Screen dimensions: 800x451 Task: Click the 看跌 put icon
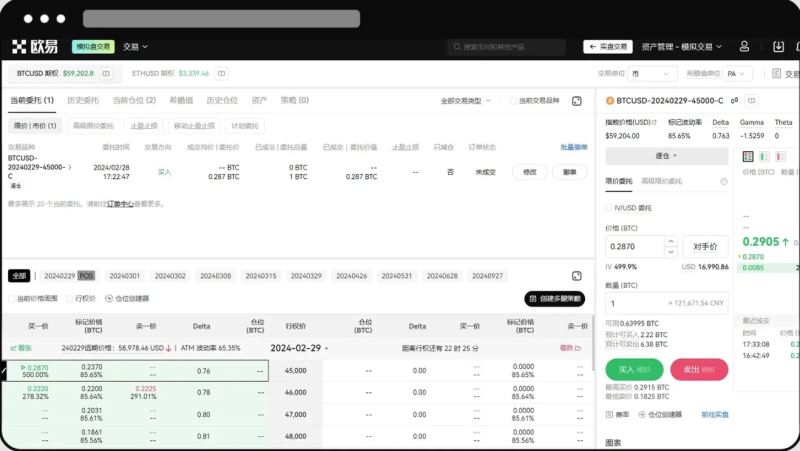[578, 348]
